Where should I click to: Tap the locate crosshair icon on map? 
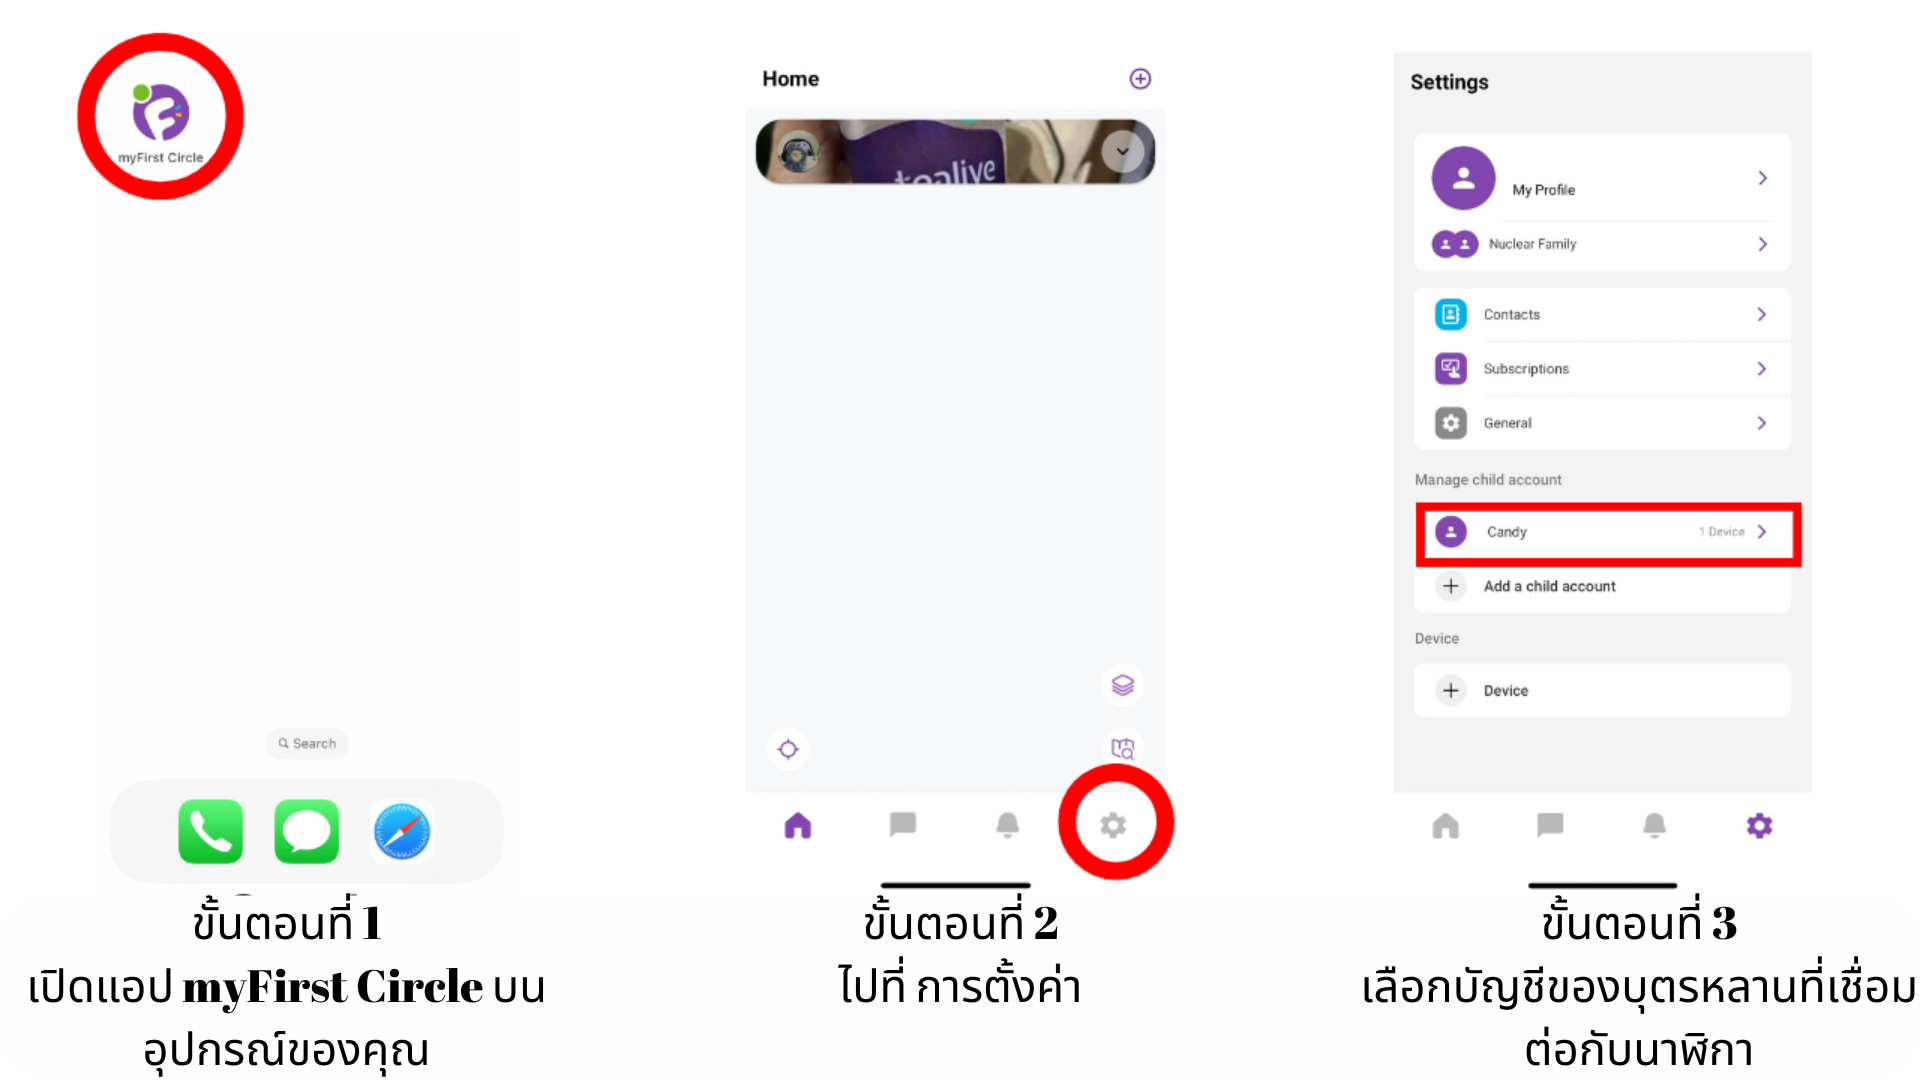(788, 749)
